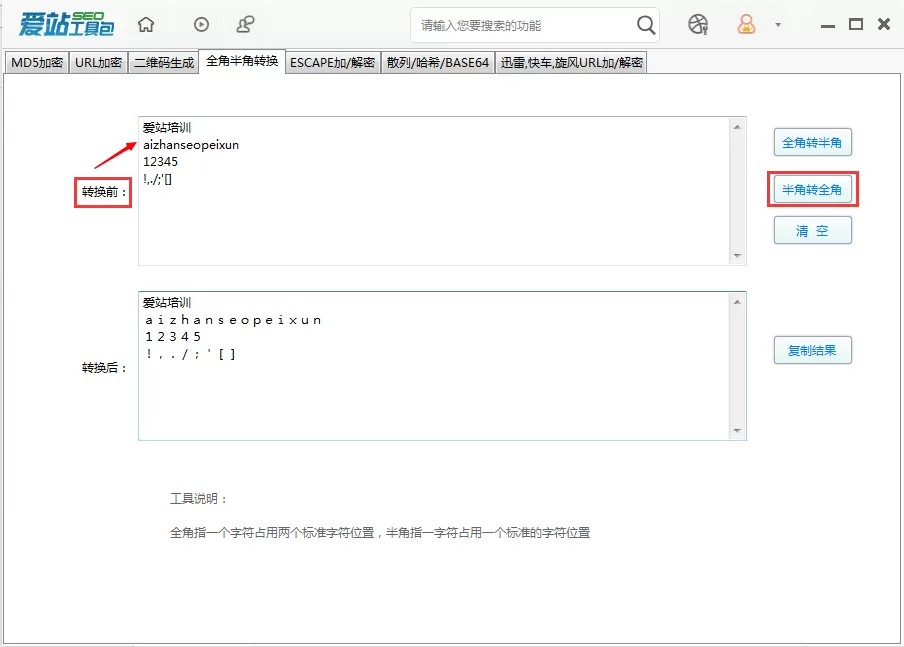The image size is (904, 647).
Task: Close the application window
Action: click(x=884, y=24)
